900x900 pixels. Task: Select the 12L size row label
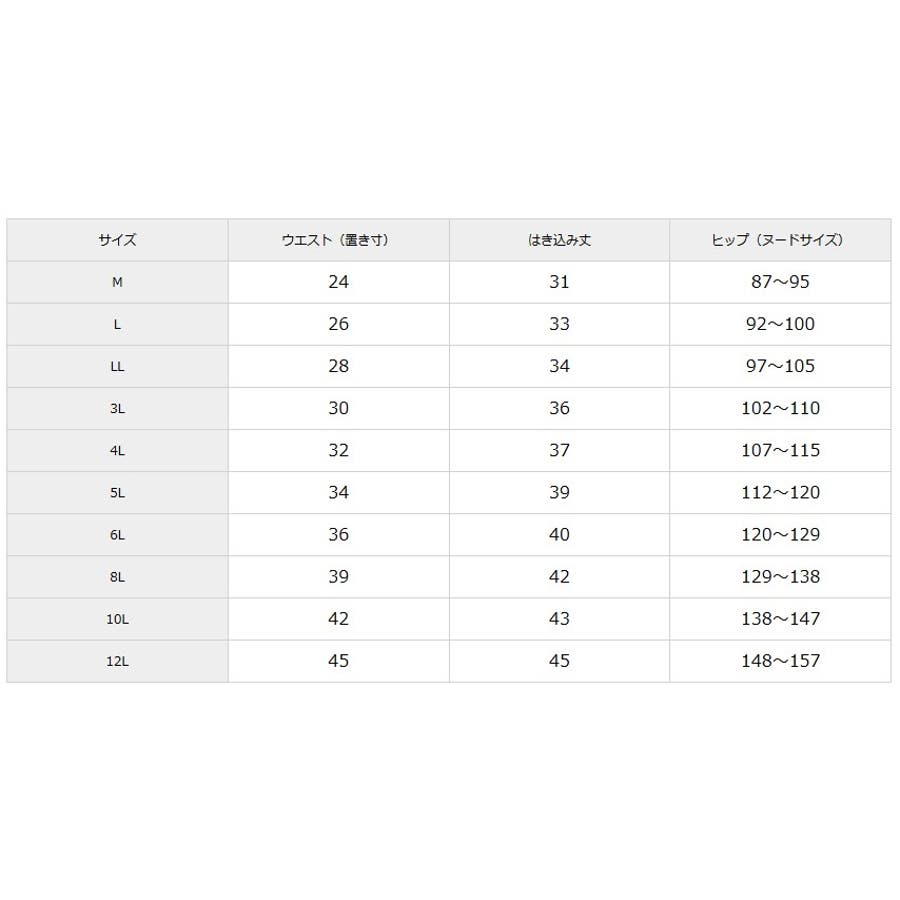click(117, 661)
